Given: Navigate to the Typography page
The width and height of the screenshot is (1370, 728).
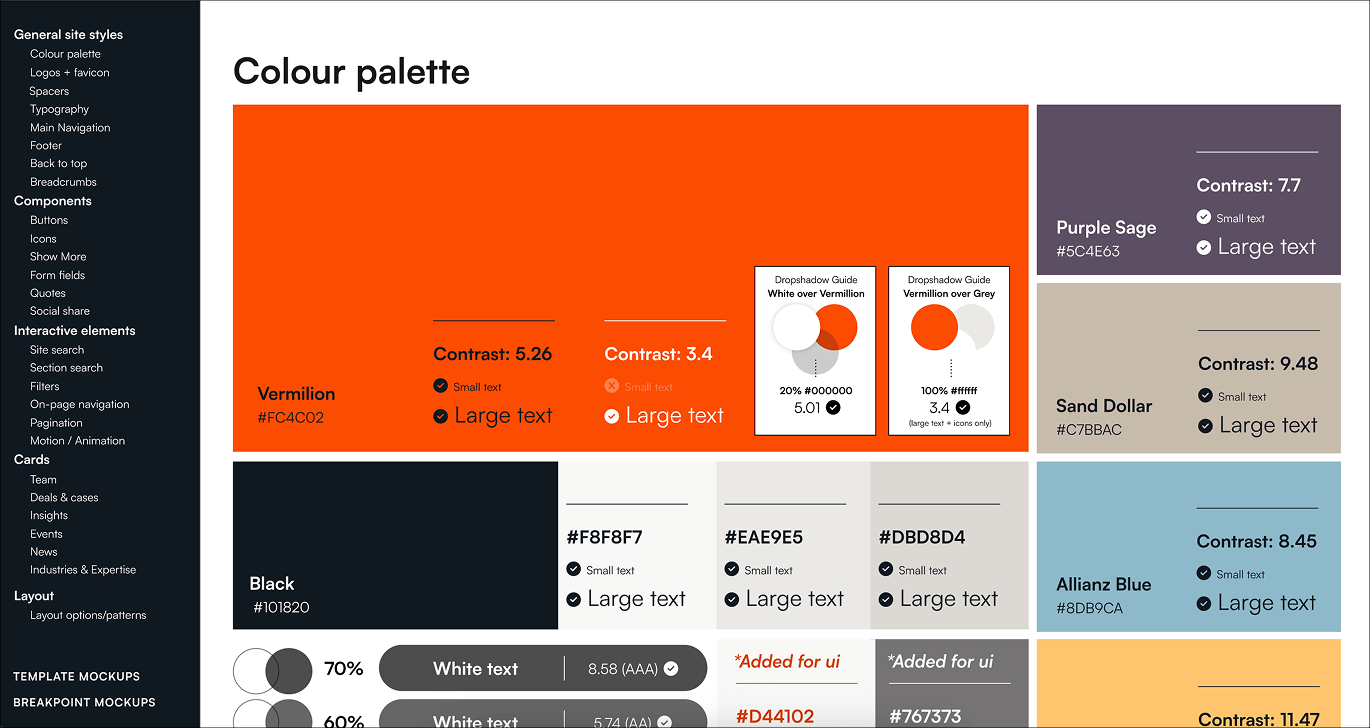Looking at the screenshot, I should [59, 109].
